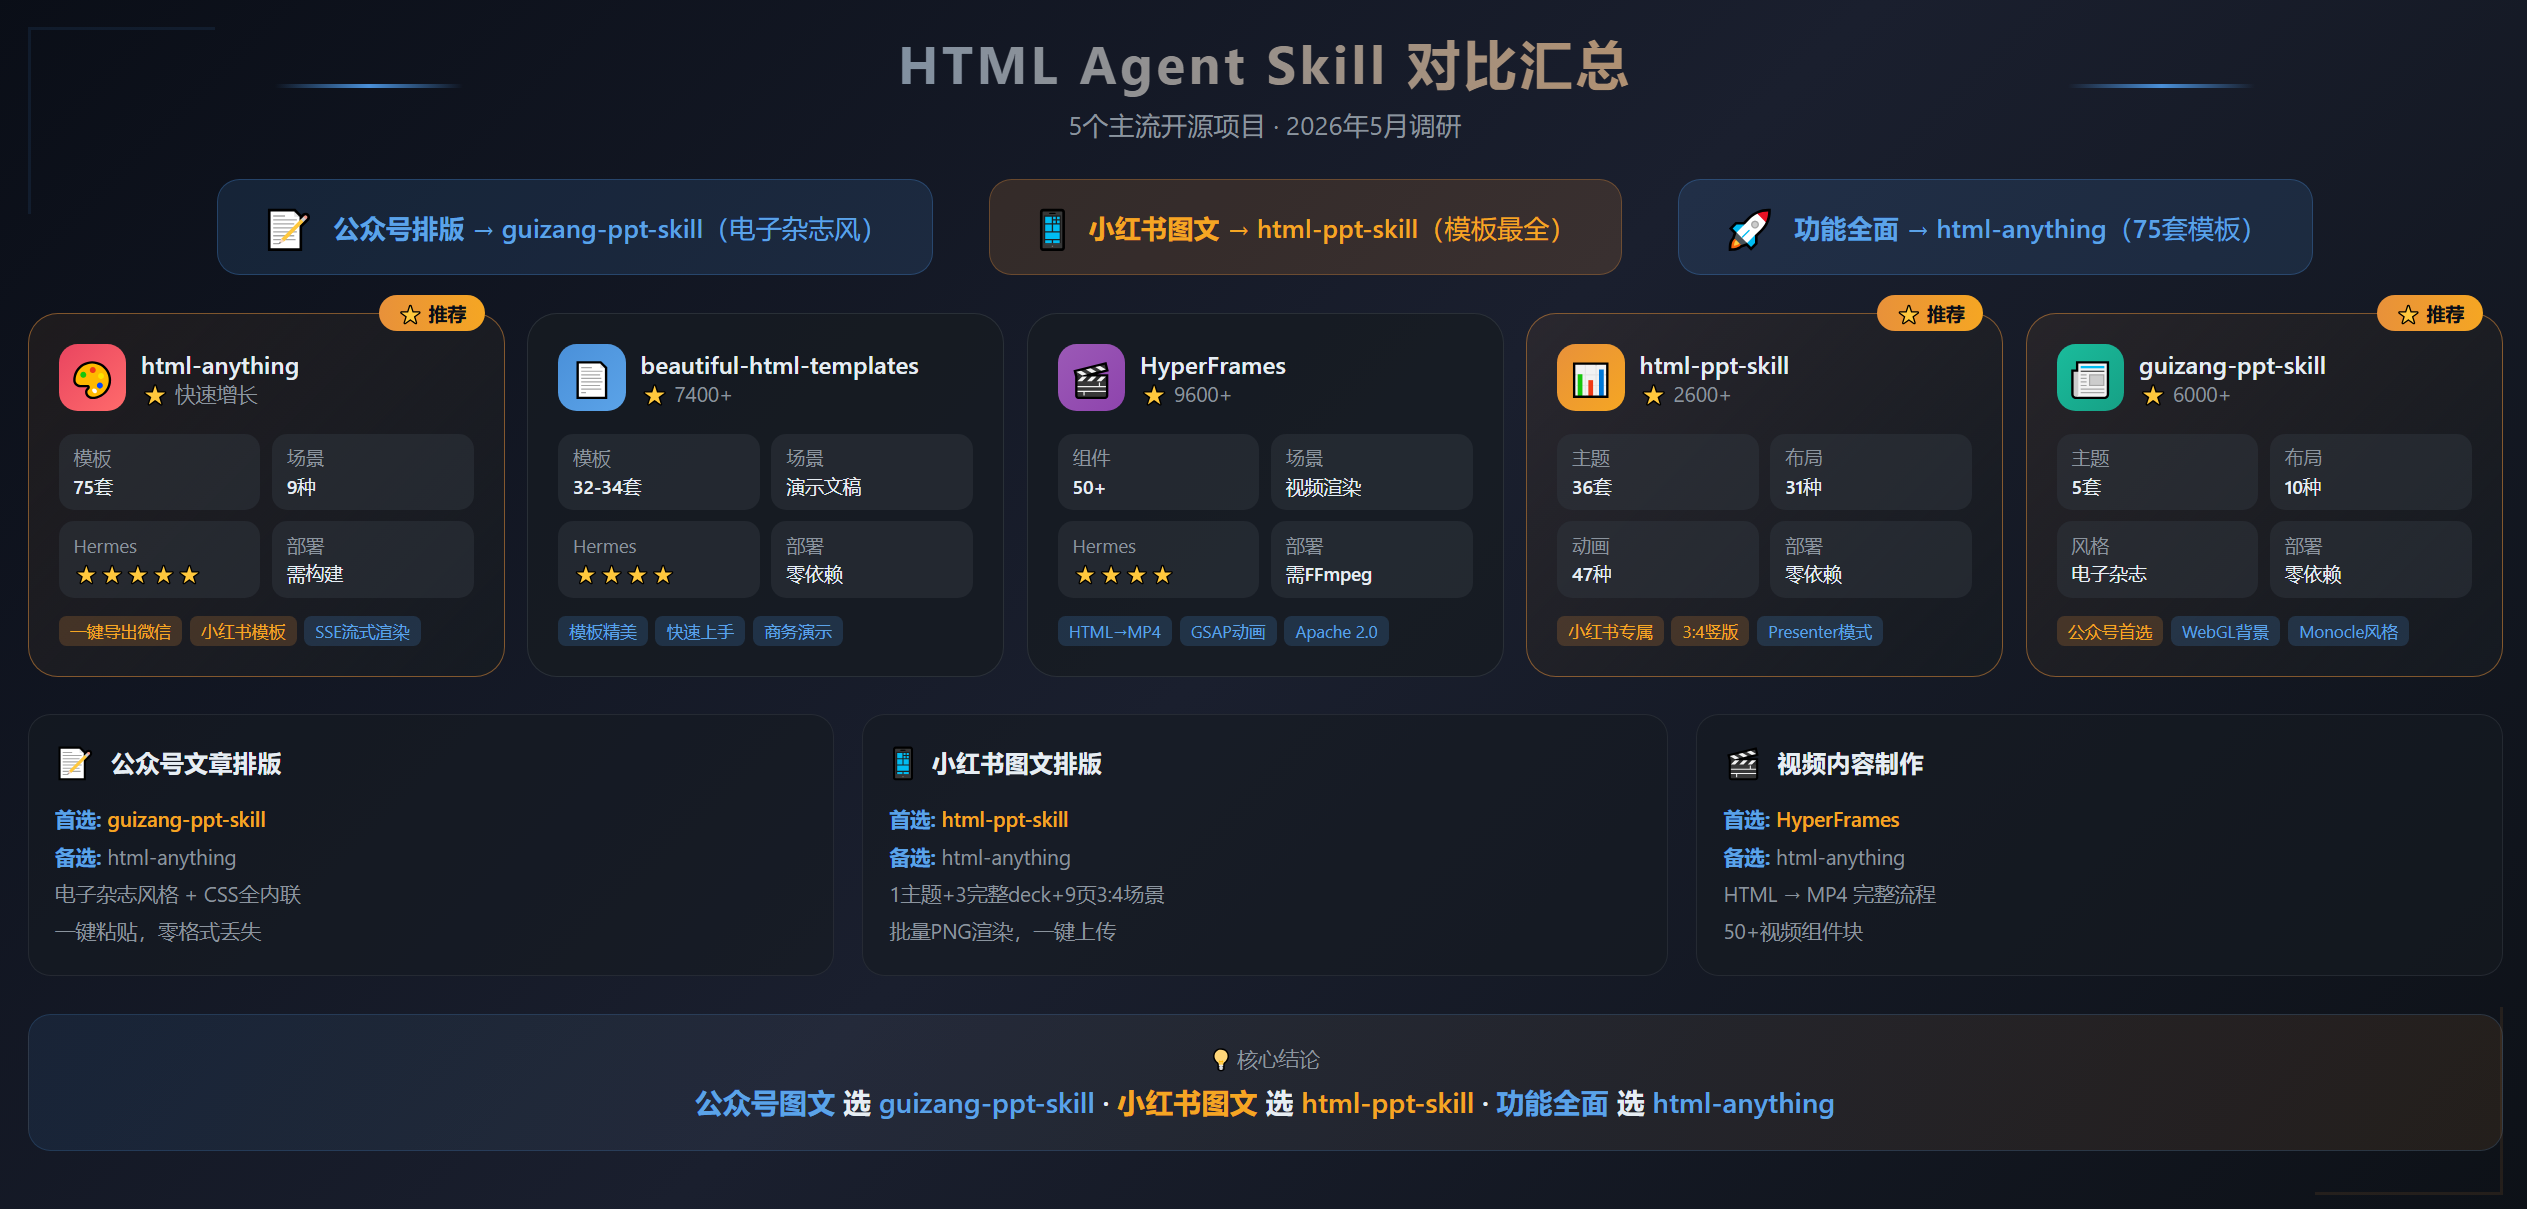Click the guizang-ppt-skill card title

[2232, 366]
